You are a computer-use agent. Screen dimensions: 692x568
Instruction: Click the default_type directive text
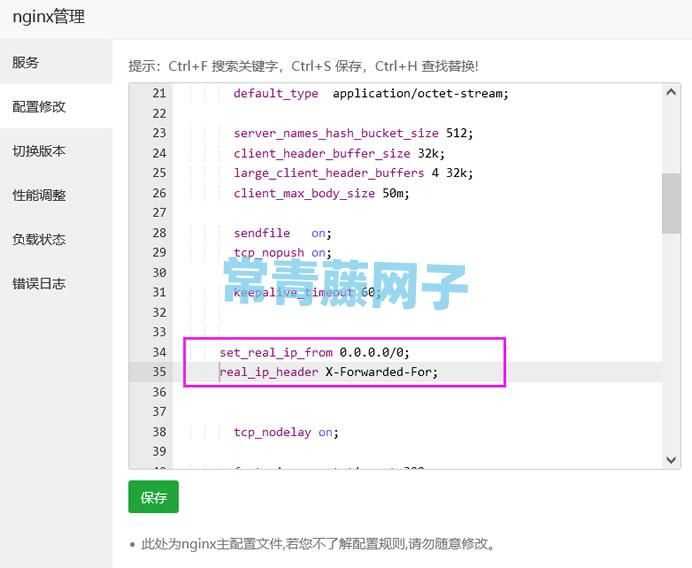[x=276, y=94]
